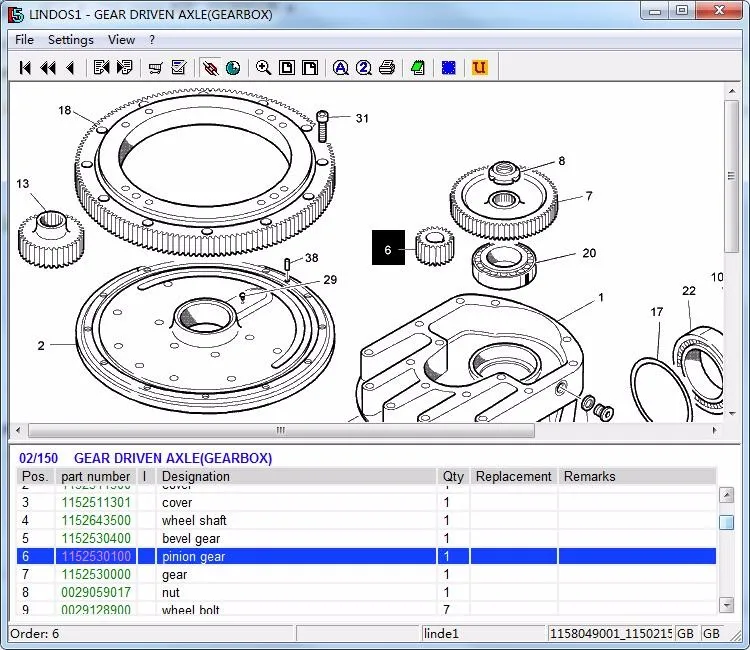
Task: Toggle the crossed-out link icon
Action: point(210,67)
